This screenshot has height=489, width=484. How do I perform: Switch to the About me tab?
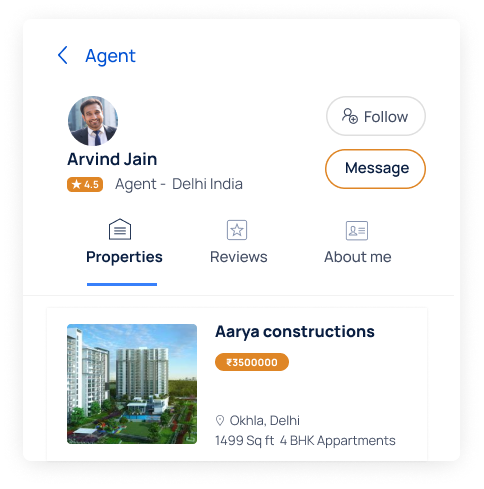(x=358, y=257)
